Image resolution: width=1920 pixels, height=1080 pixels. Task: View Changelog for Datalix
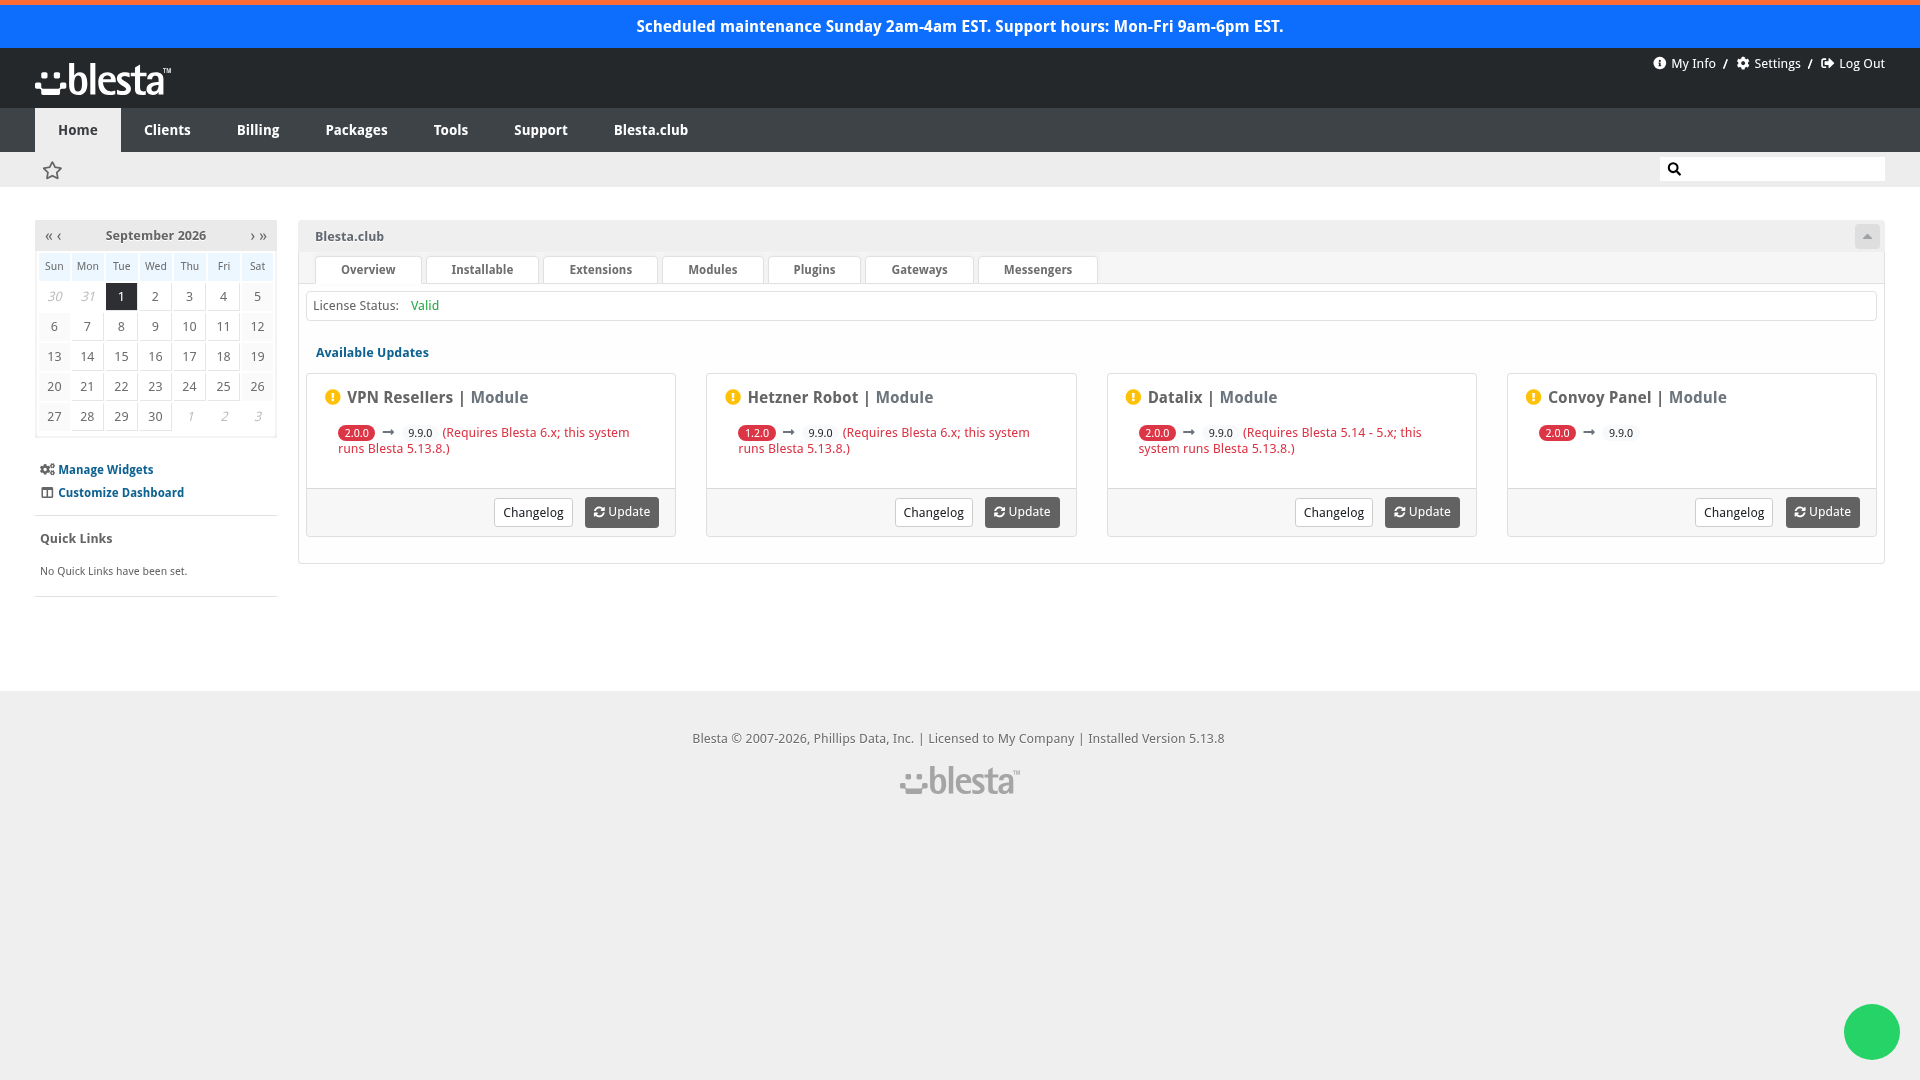point(1334,513)
